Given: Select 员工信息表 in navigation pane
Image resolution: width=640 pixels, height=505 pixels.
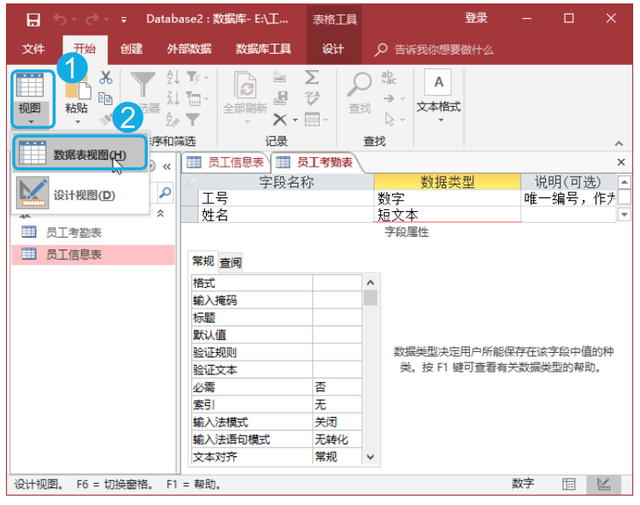Looking at the screenshot, I should [x=94, y=254].
